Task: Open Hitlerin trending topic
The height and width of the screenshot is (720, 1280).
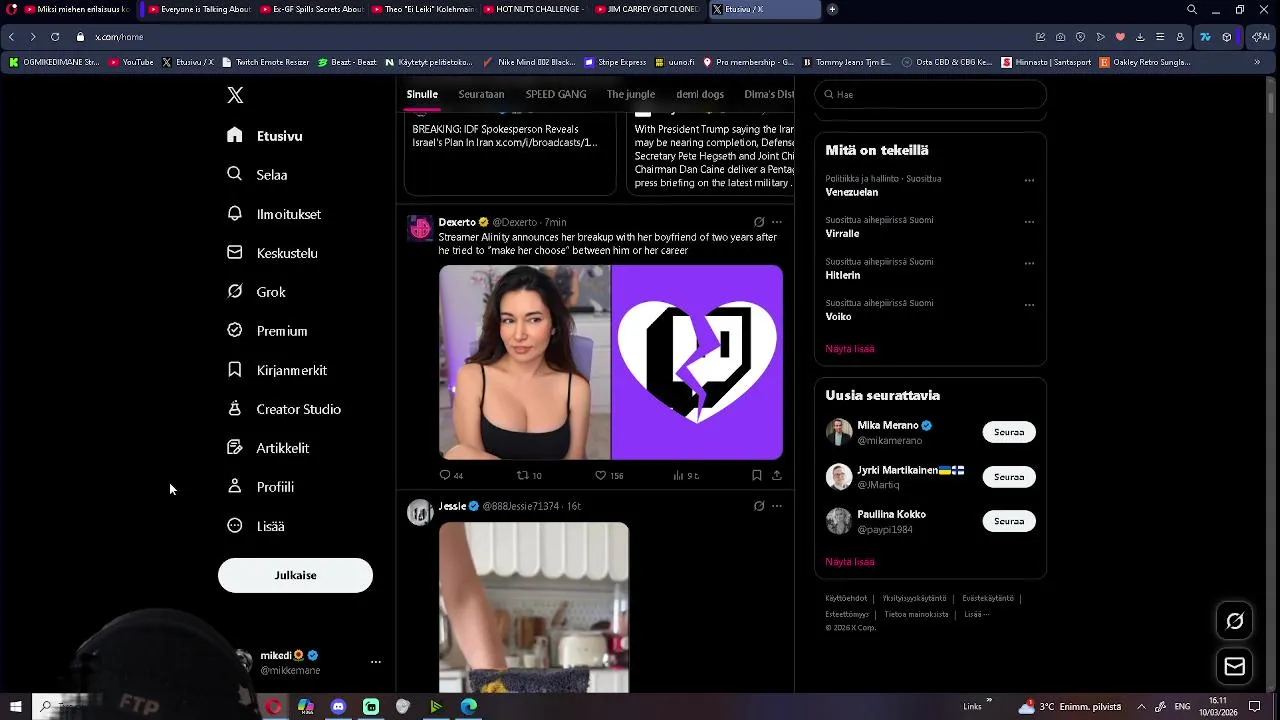Action: tap(843, 275)
